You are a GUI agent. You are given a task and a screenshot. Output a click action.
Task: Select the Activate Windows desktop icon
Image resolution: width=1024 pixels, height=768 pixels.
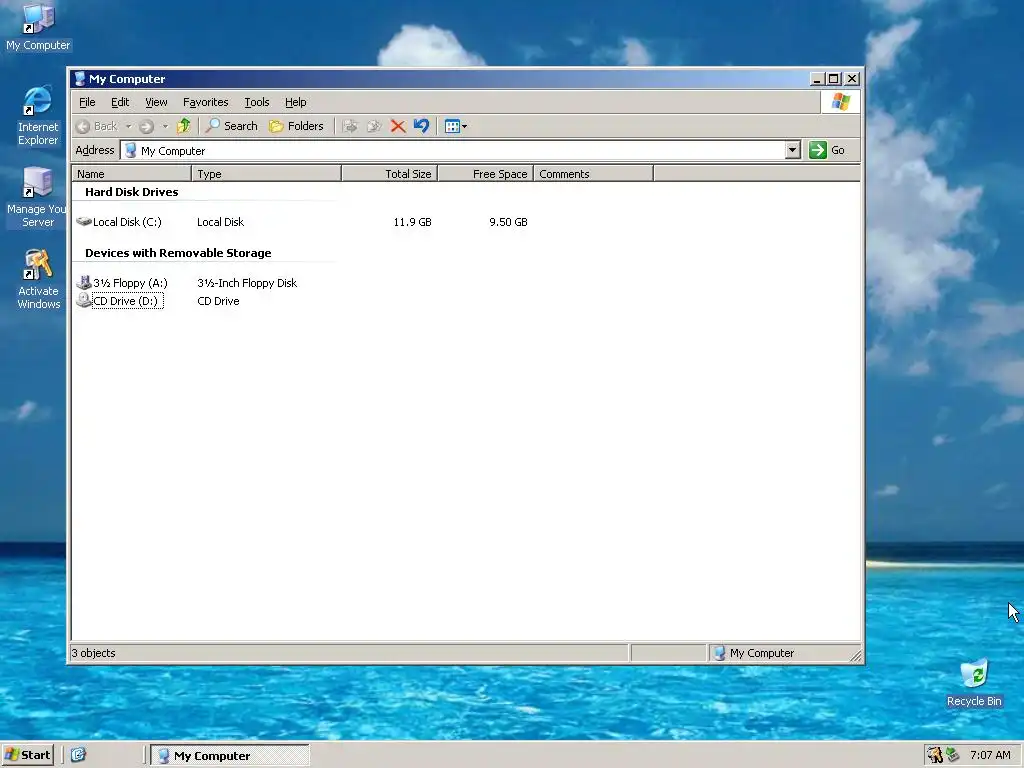[x=39, y=279]
